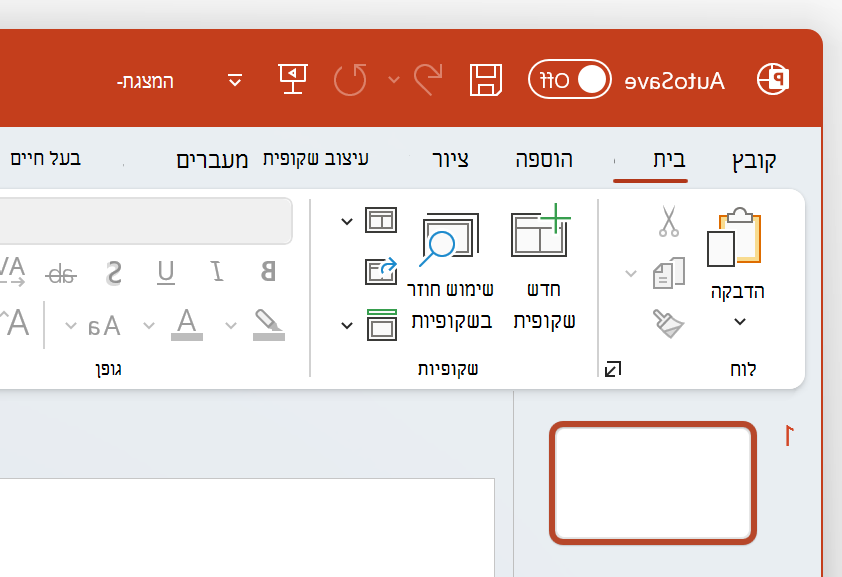
Task: Click the Reset slide icon
Action: [x=381, y=271]
